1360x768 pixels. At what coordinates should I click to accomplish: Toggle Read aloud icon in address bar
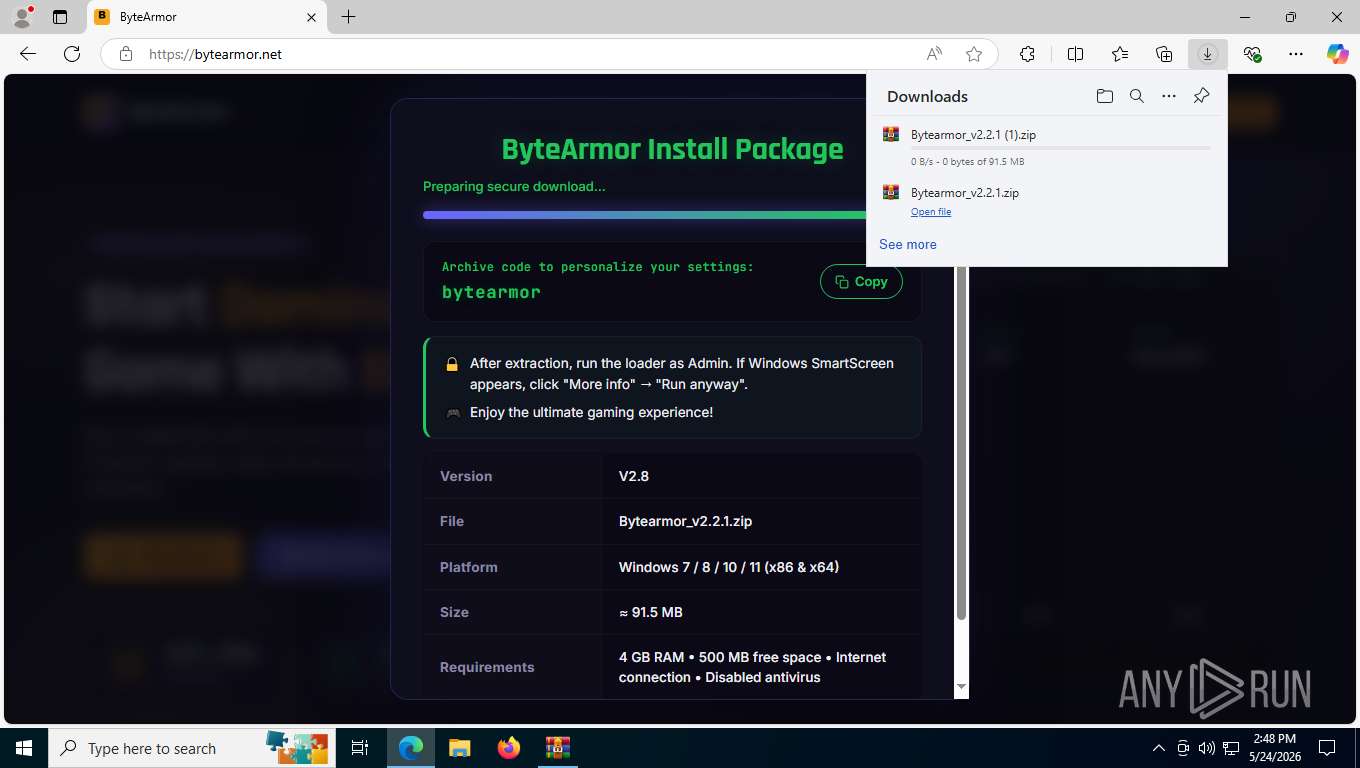934,54
